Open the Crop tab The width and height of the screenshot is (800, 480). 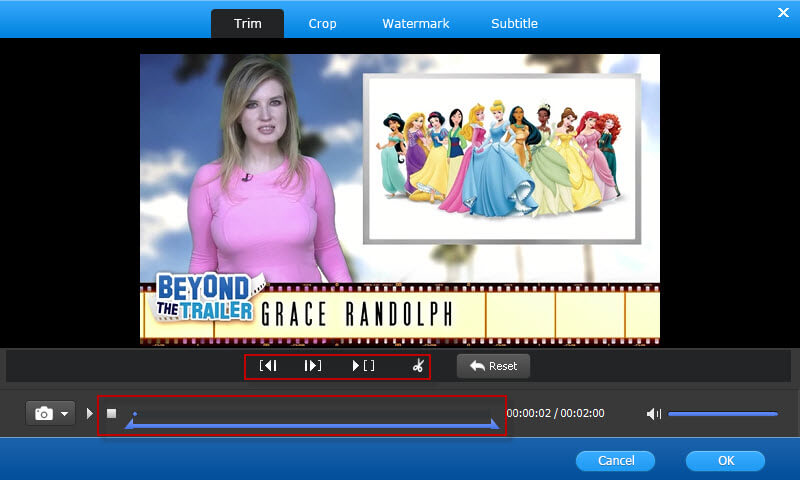322,23
